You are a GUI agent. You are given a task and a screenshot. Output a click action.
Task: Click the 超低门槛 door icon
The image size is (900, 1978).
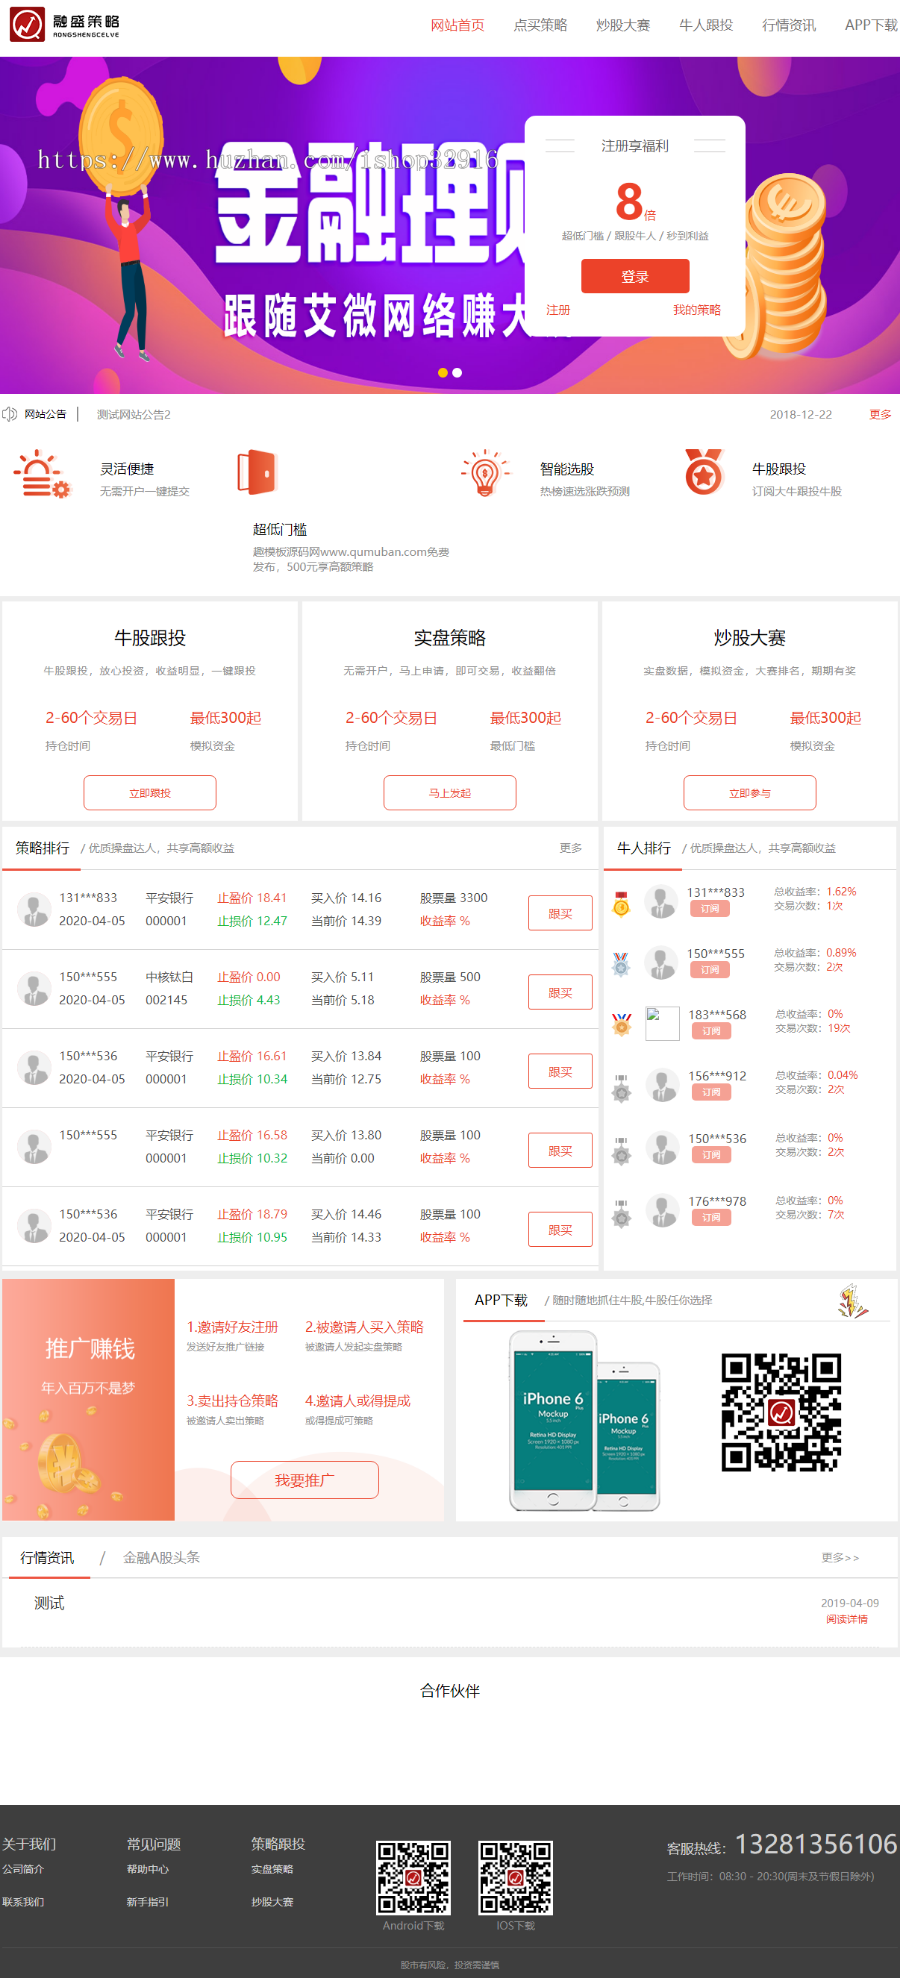[x=256, y=472]
